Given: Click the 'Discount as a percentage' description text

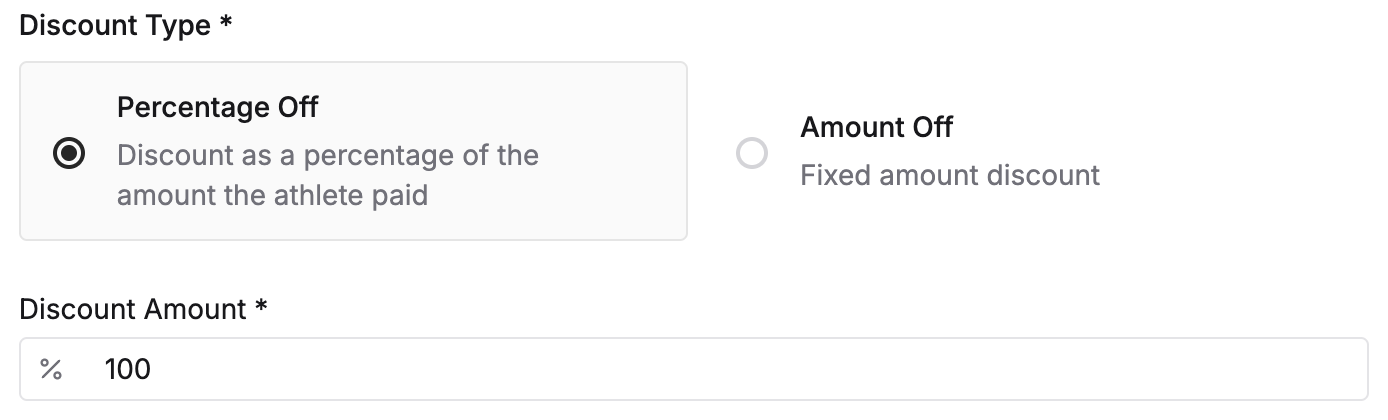Looking at the screenshot, I should pyautogui.click(x=327, y=156).
